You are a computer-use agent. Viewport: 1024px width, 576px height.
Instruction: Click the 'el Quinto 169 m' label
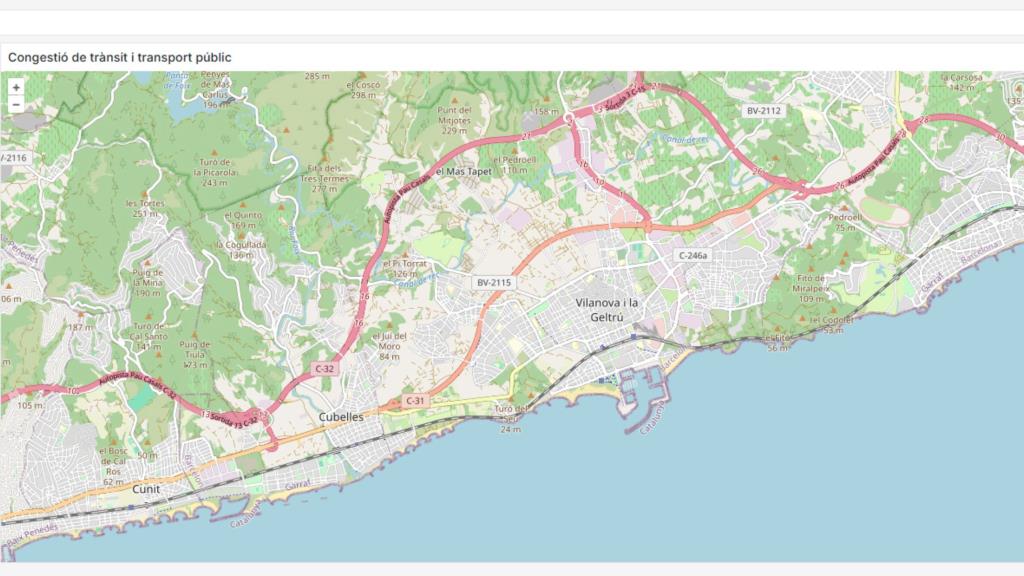click(243, 220)
